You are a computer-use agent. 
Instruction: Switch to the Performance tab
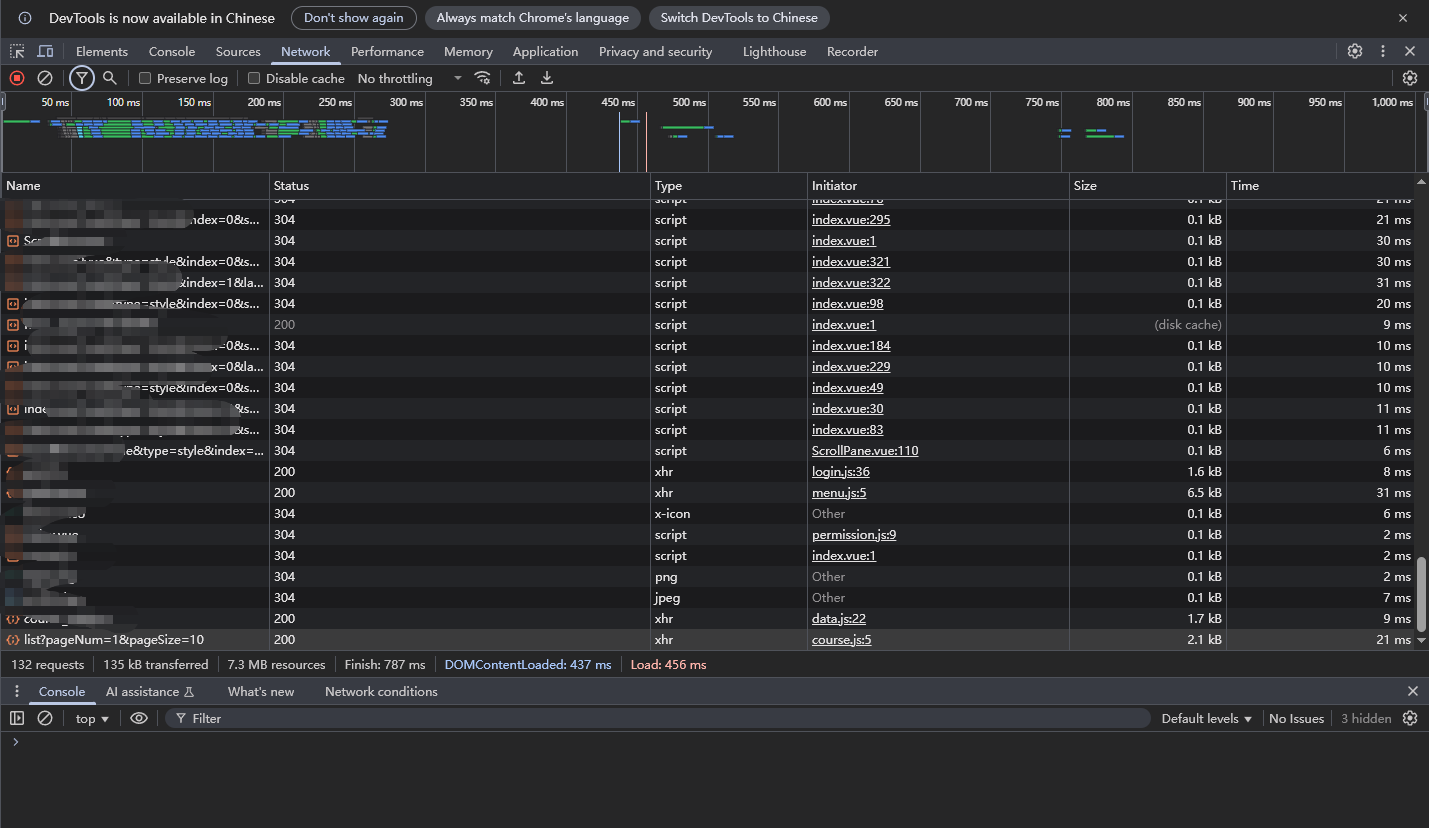point(387,51)
